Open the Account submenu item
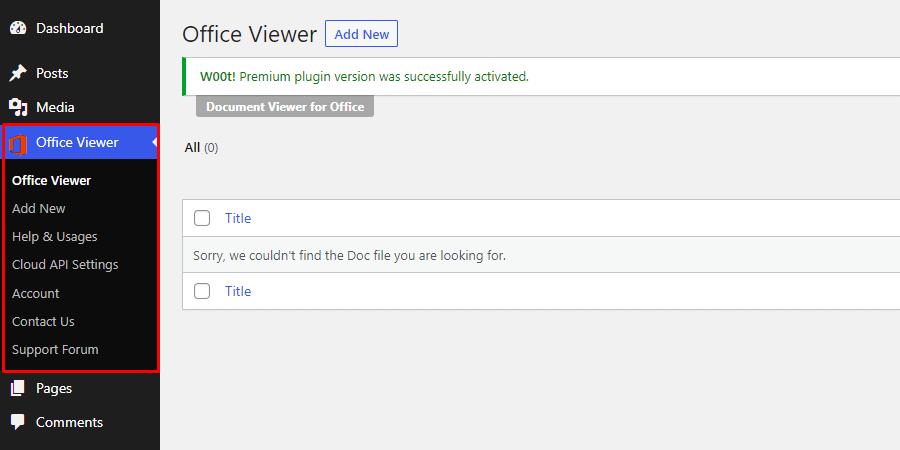The height and width of the screenshot is (450, 900). (36, 293)
